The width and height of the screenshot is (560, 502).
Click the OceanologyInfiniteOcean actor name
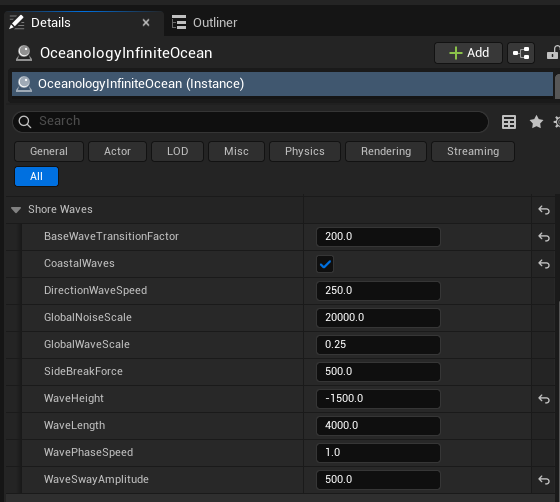[x=126, y=53]
